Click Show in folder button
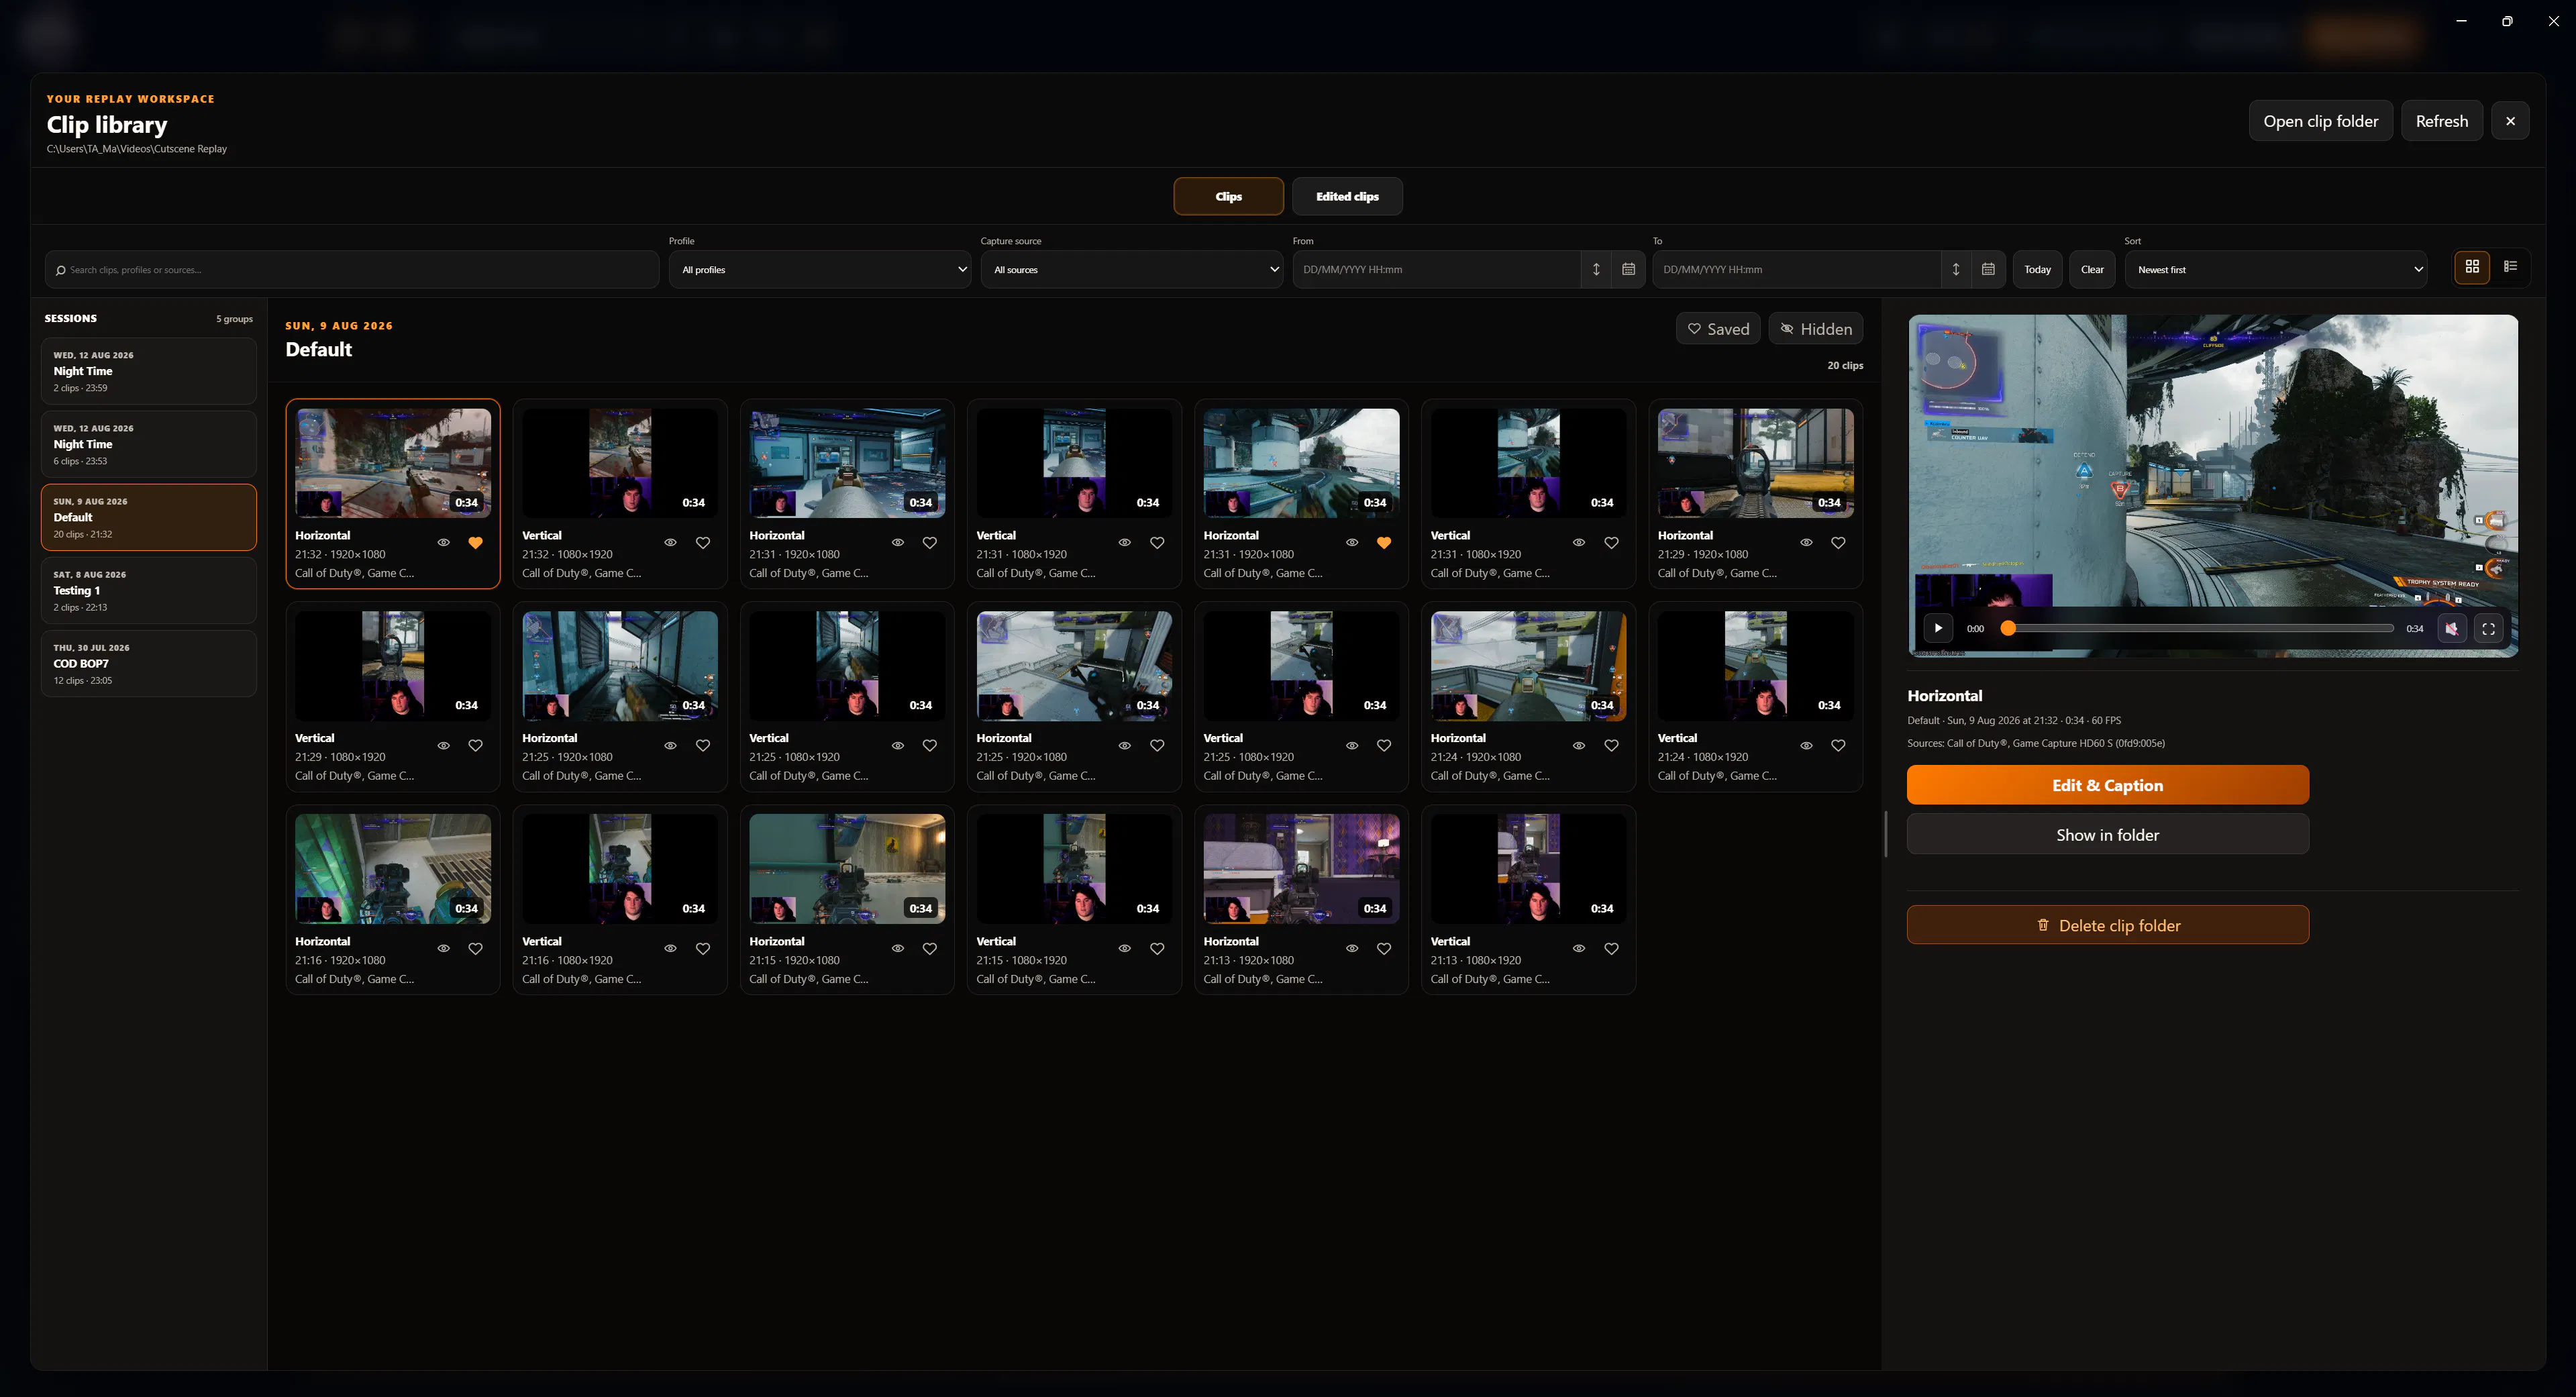 [2108, 835]
